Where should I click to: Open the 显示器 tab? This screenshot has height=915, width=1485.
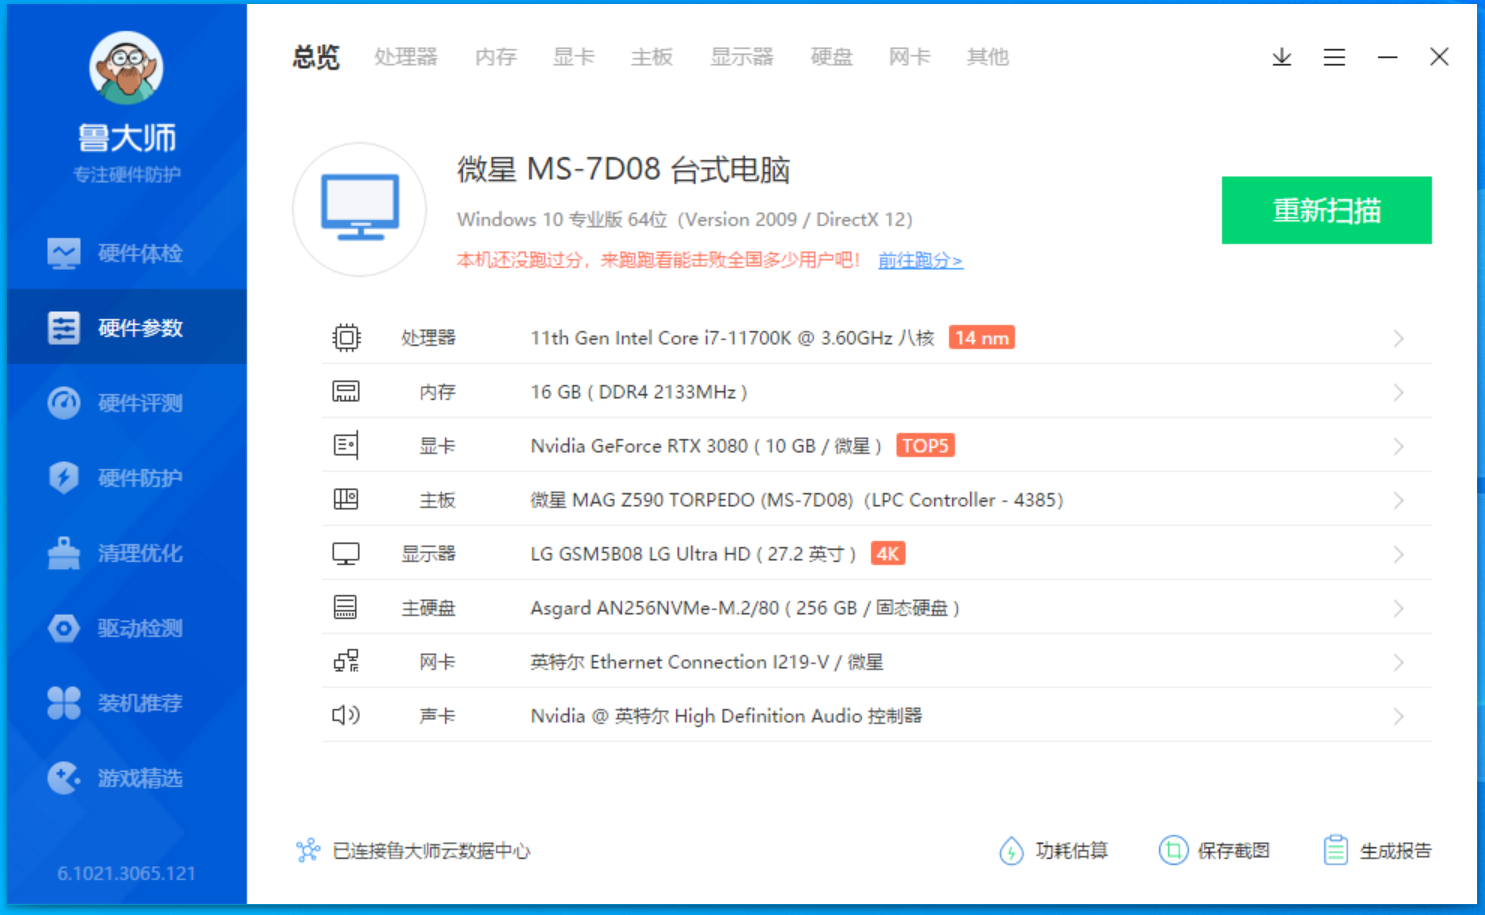coord(742,57)
